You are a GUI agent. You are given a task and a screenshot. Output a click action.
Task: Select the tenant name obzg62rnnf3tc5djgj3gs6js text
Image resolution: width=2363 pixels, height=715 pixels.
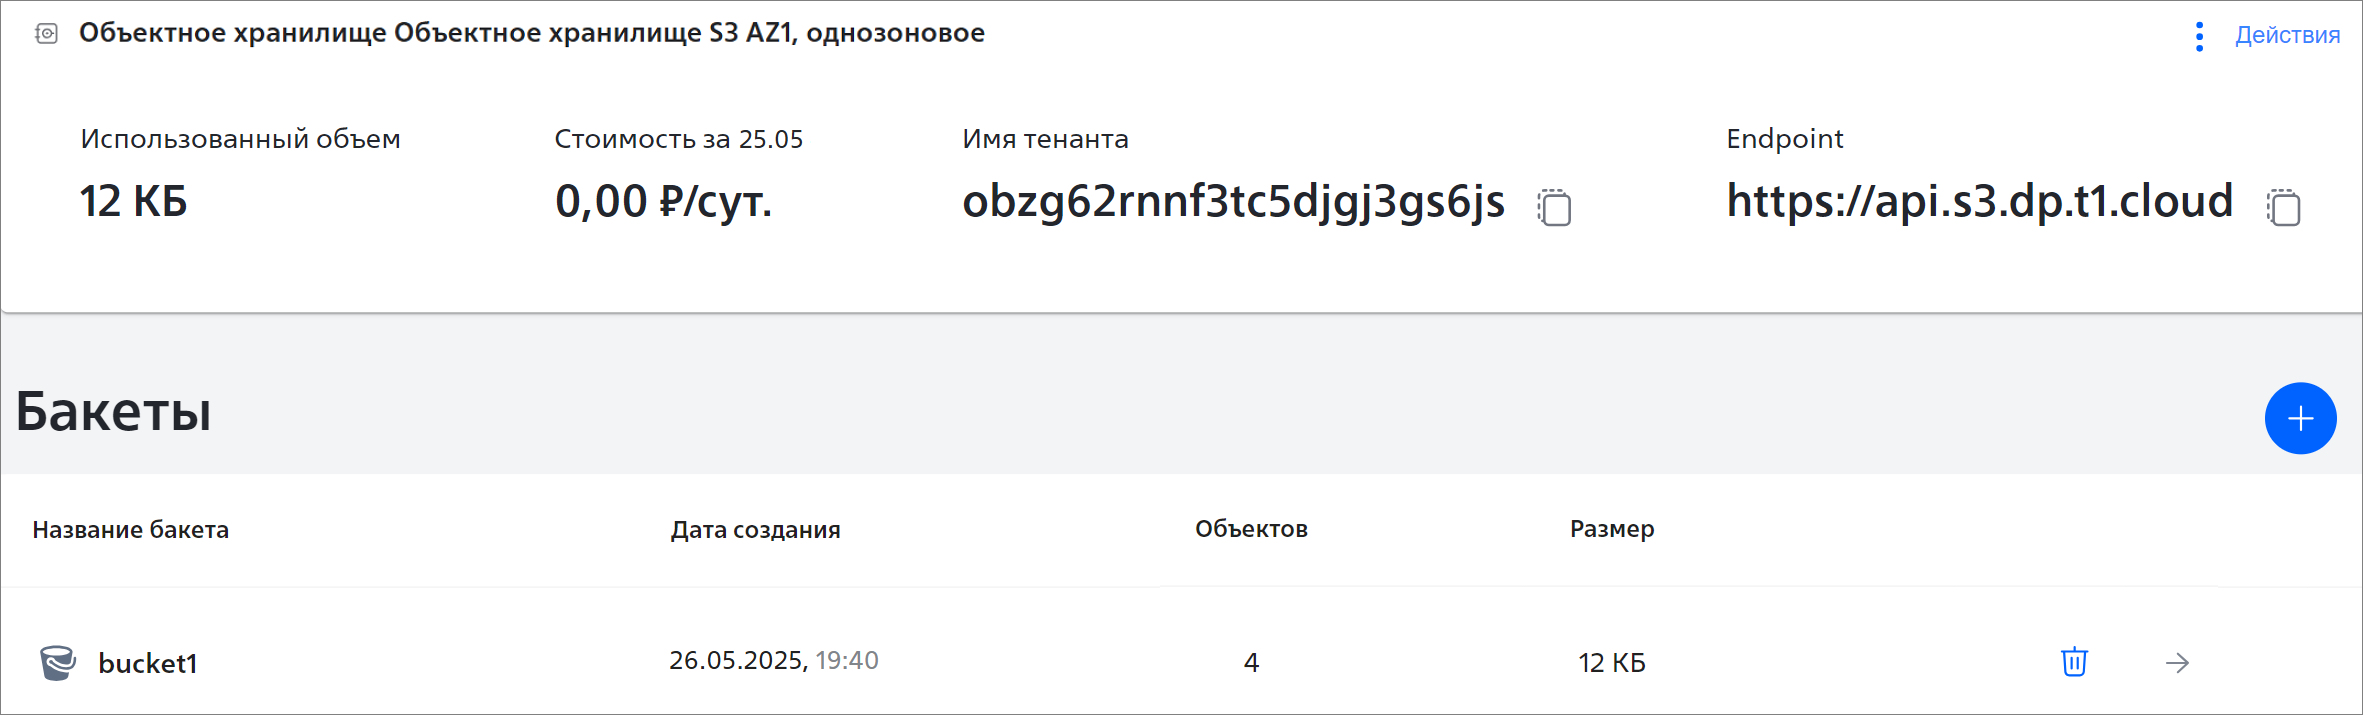point(1233,202)
